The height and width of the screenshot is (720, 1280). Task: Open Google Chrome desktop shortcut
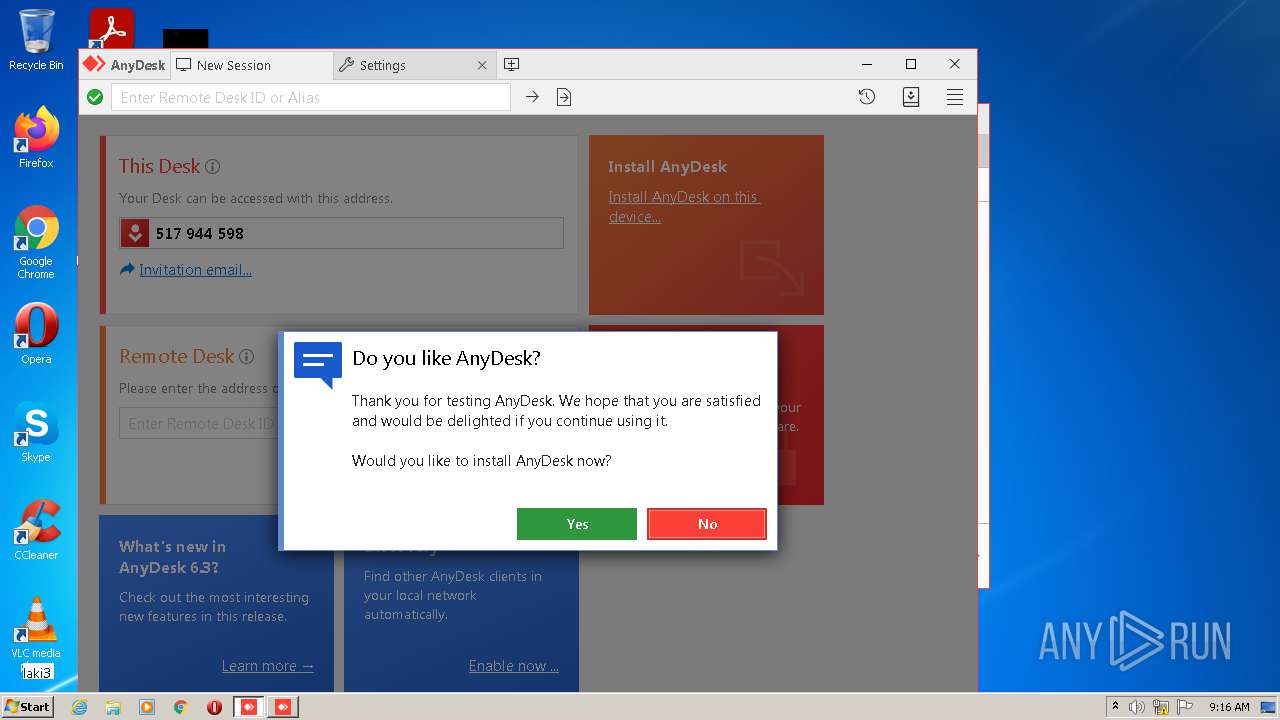pos(36,242)
